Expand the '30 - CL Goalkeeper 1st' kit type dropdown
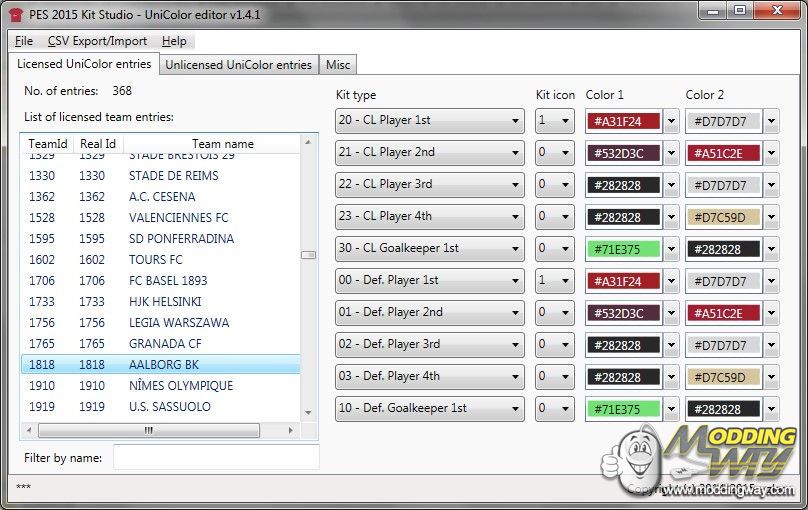808x510 pixels. tap(516, 249)
